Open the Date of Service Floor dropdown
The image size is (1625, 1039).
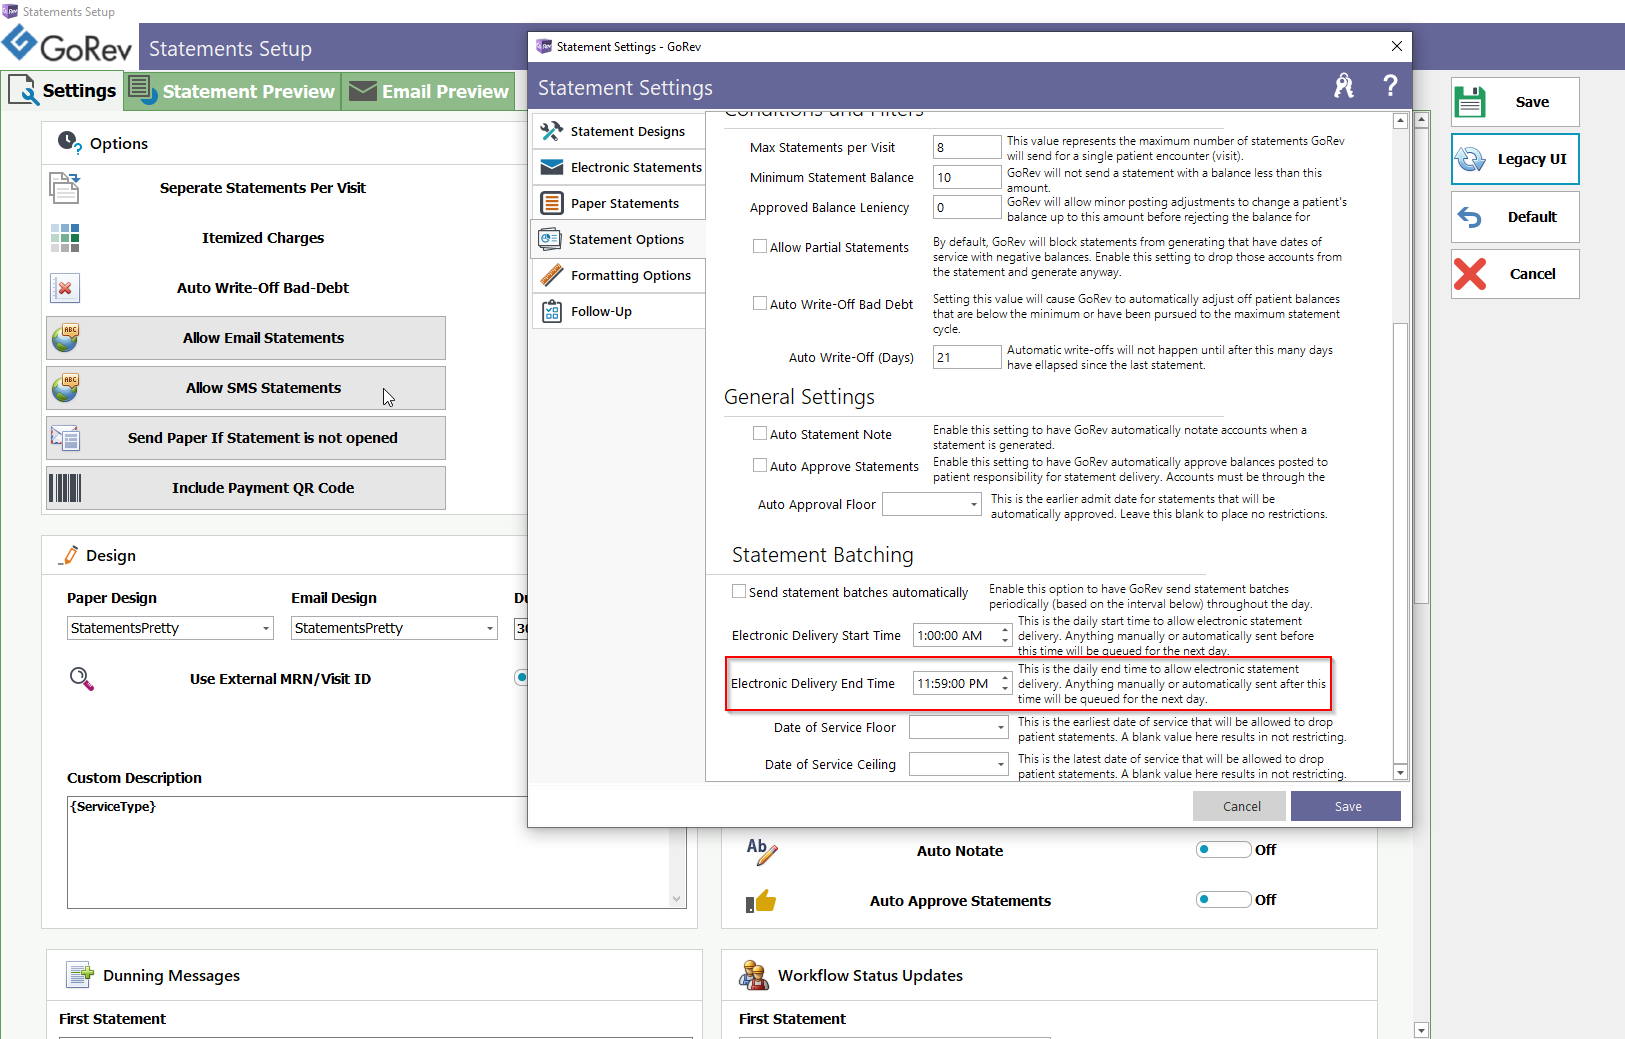click(1001, 728)
